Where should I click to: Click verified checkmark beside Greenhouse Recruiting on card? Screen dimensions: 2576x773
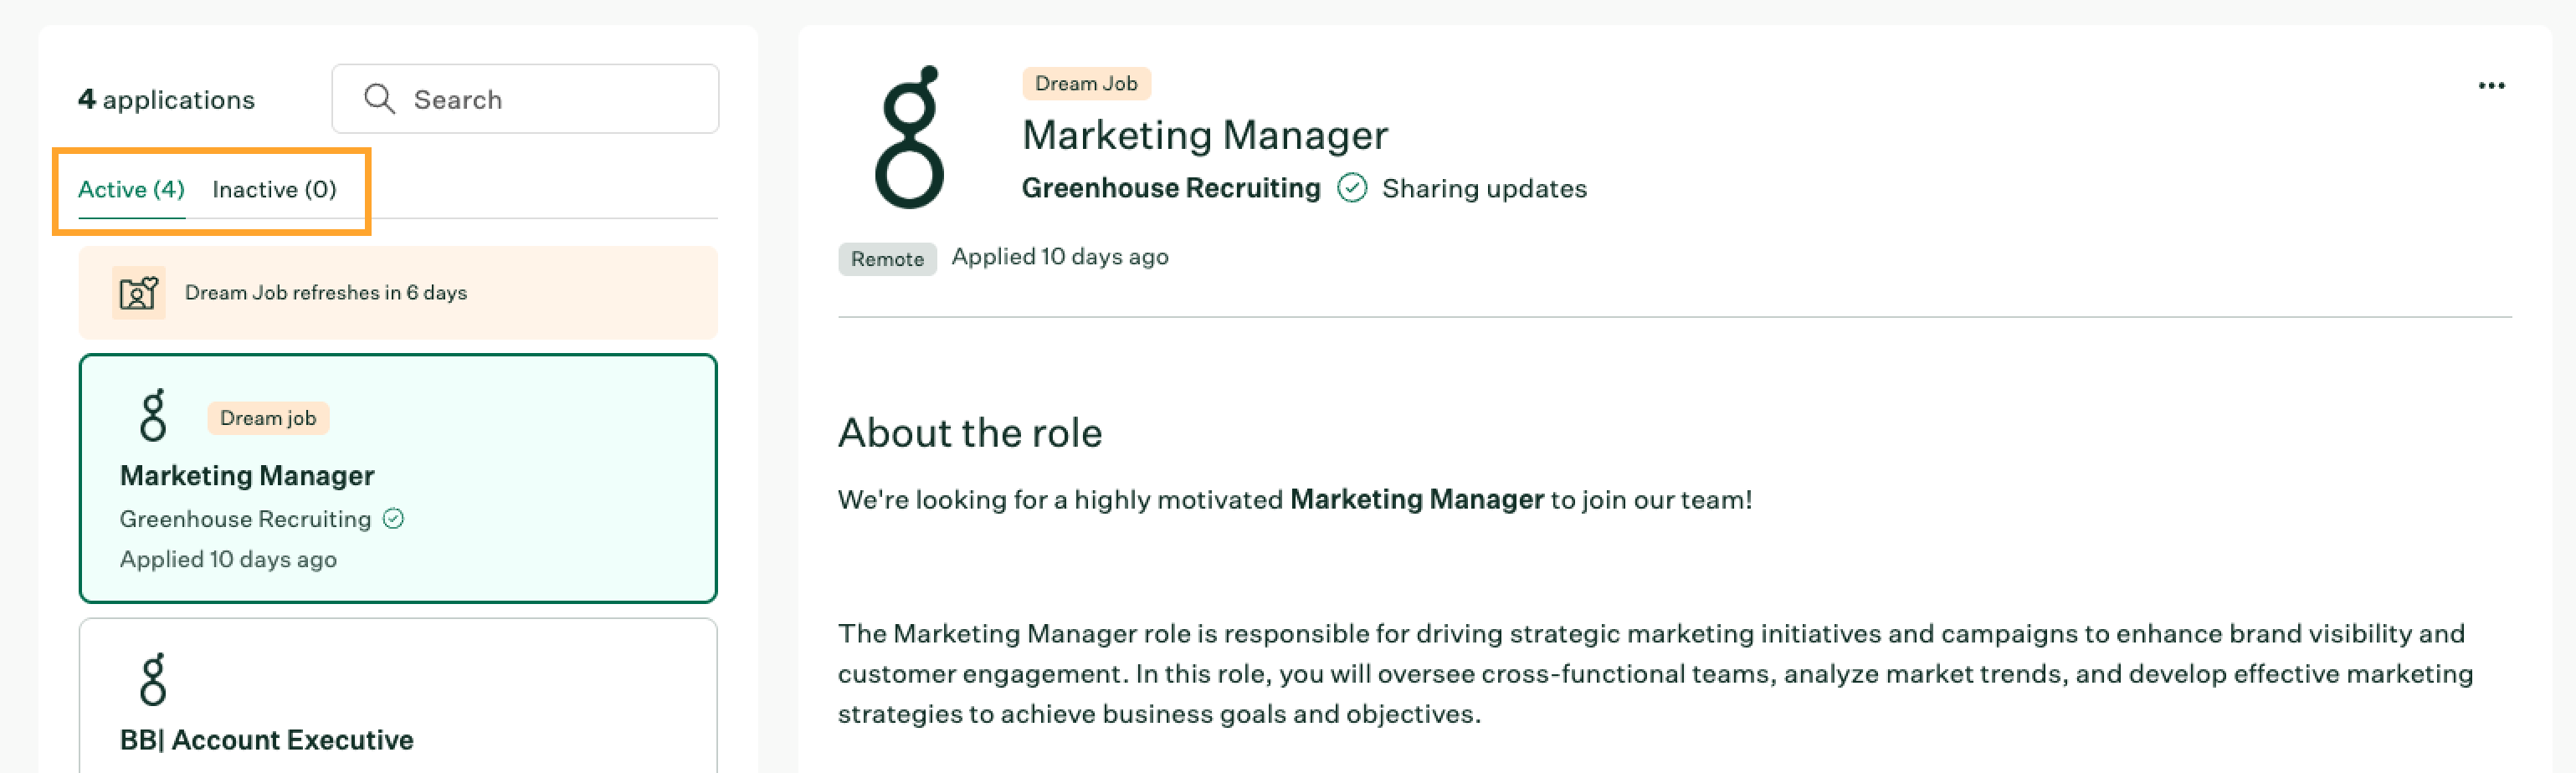394,518
